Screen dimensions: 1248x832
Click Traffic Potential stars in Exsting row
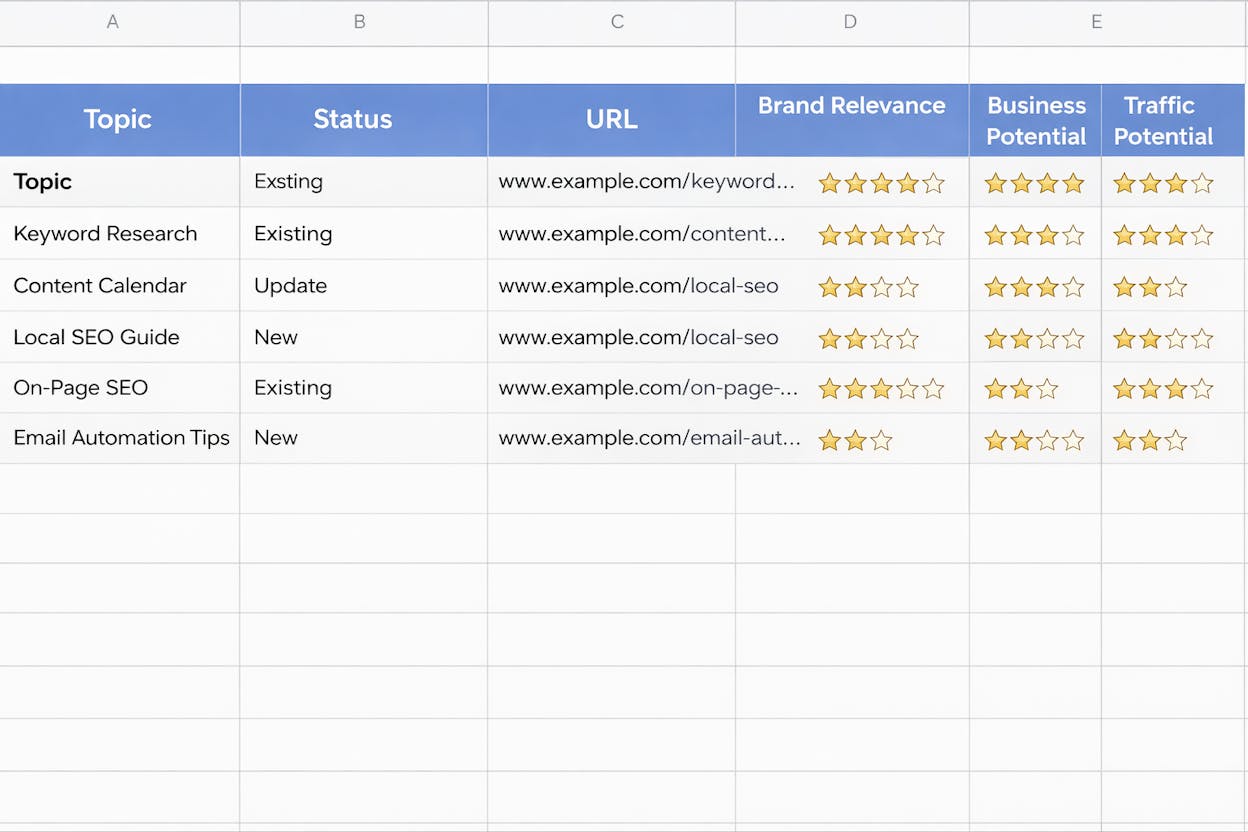[x=1163, y=183]
